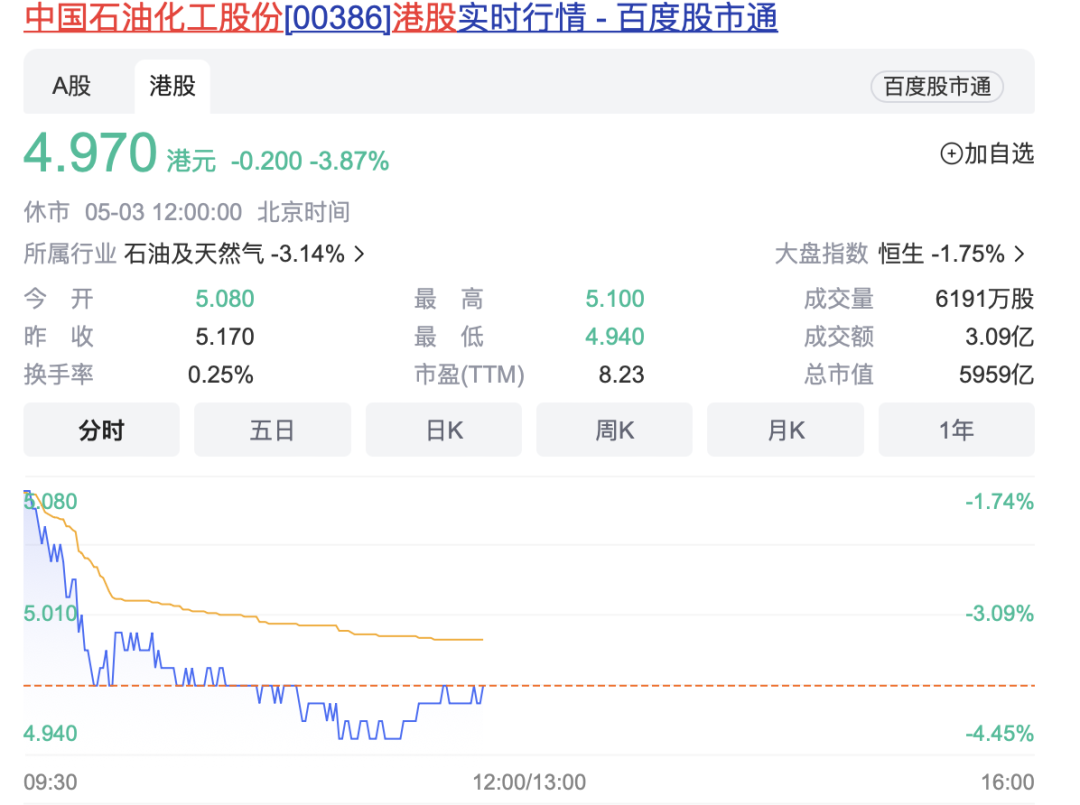Click the 港元 currency label
Image resolution: width=1080 pixels, height=805 pixels.
pyautogui.click(x=191, y=161)
